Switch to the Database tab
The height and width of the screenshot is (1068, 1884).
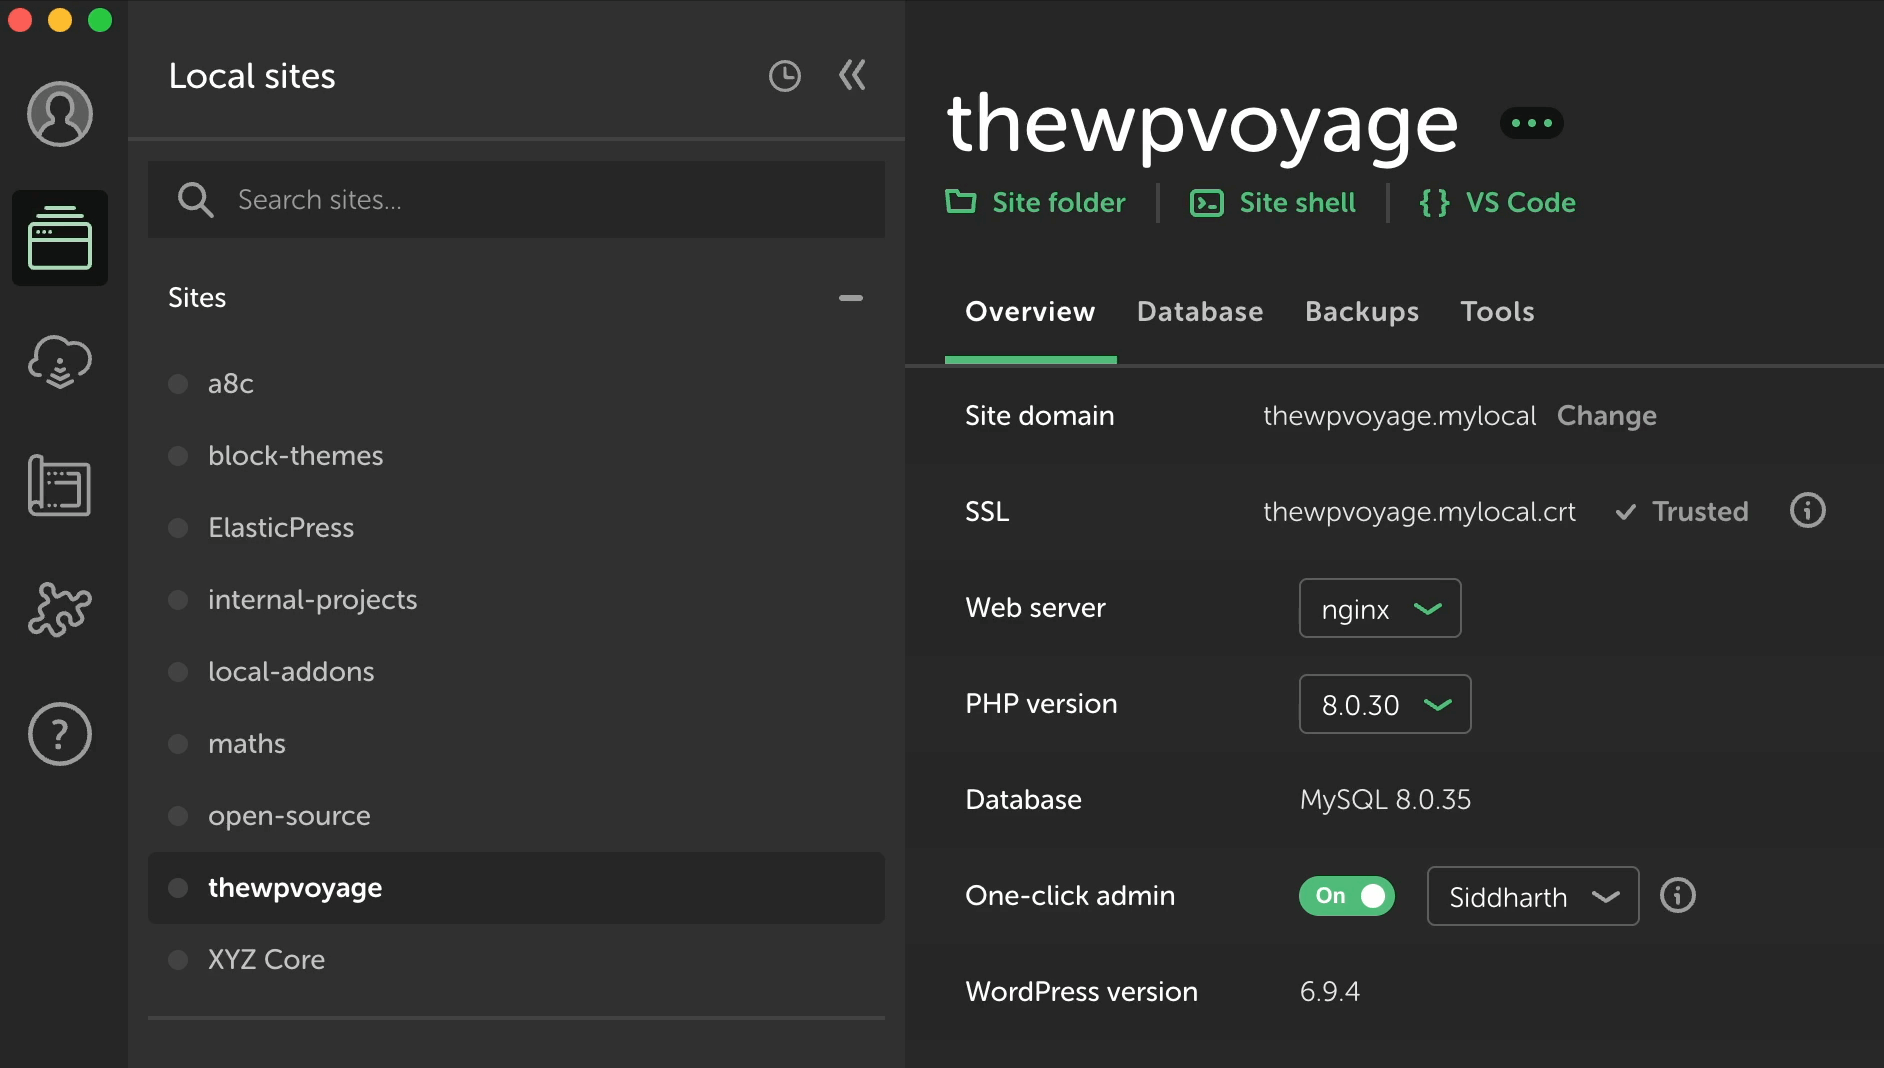[x=1199, y=311]
